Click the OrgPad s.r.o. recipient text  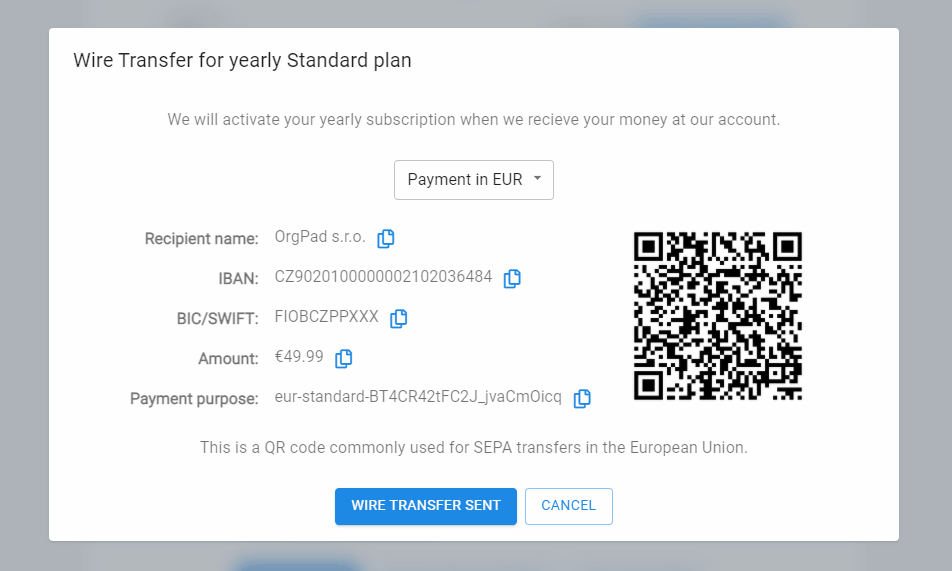[320, 237]
